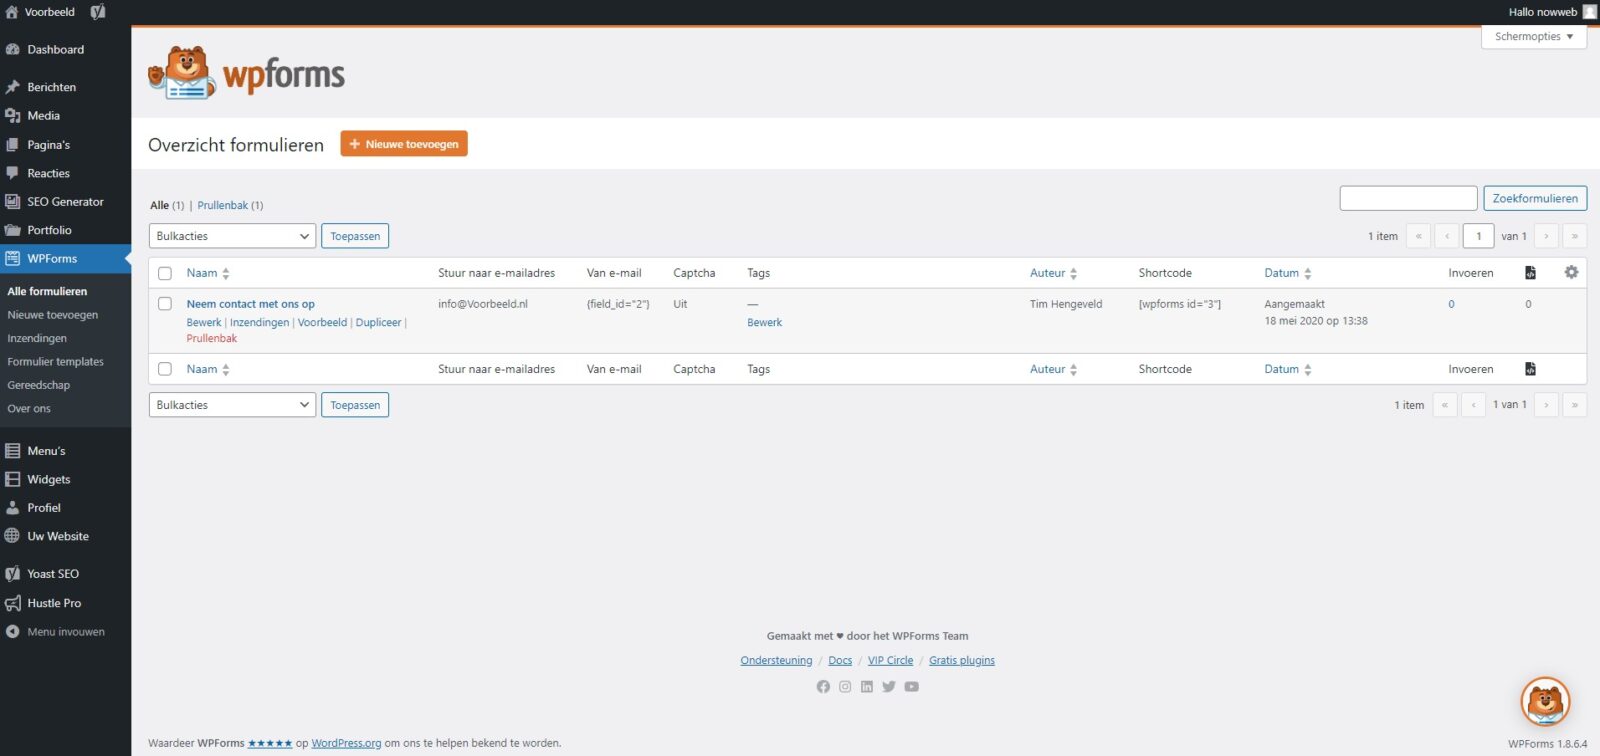Image resolution: width=1600 pixels, height=756 pixels.
Task: Open the LinkedIn icon in footer
Action: tap(867, 687)
